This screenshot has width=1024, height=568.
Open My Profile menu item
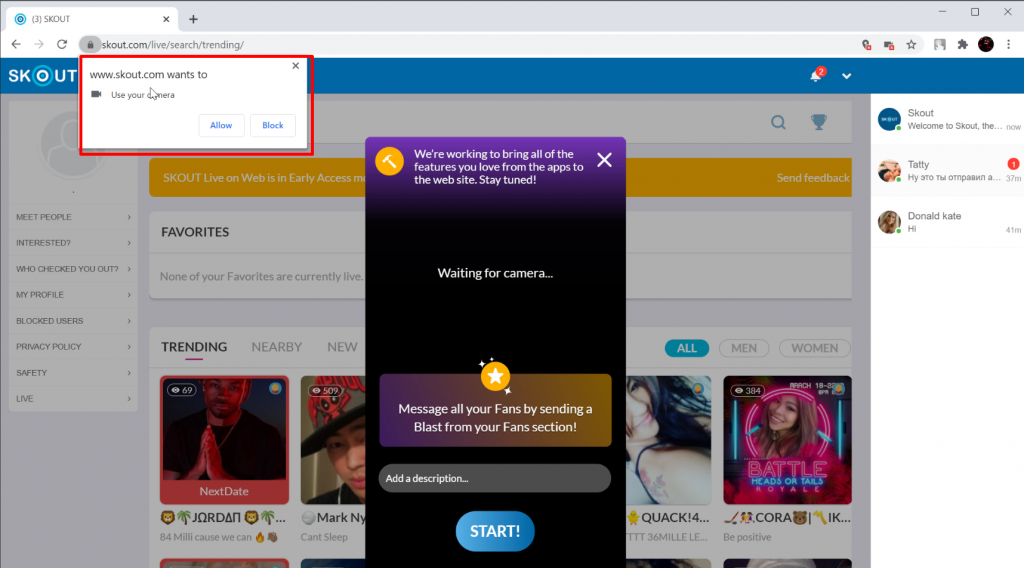[73, 295]
